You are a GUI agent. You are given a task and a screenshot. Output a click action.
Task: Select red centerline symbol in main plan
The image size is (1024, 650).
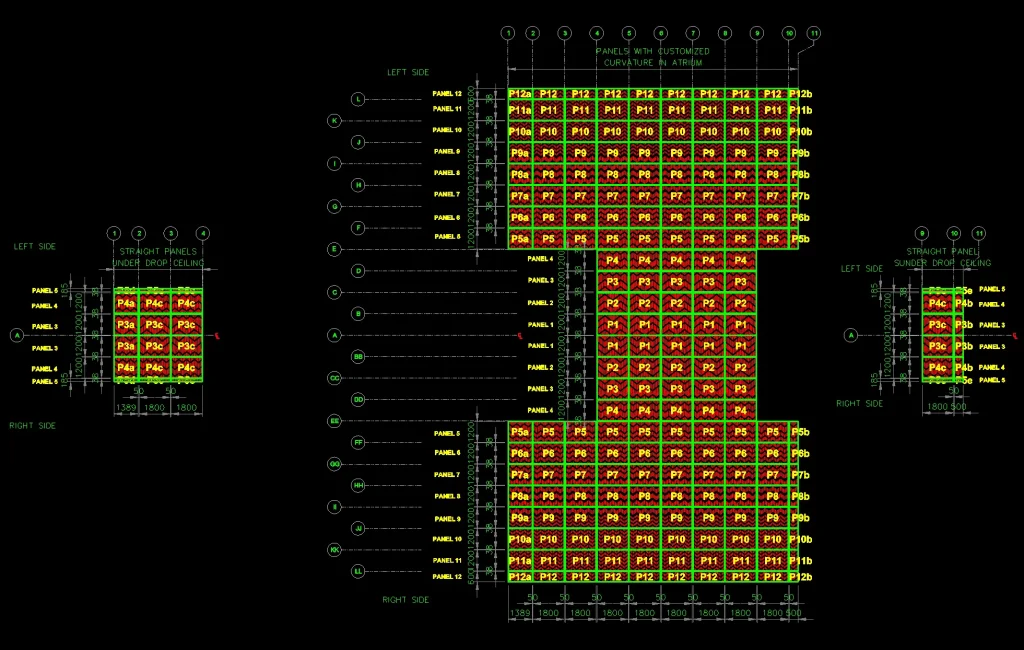521,335
